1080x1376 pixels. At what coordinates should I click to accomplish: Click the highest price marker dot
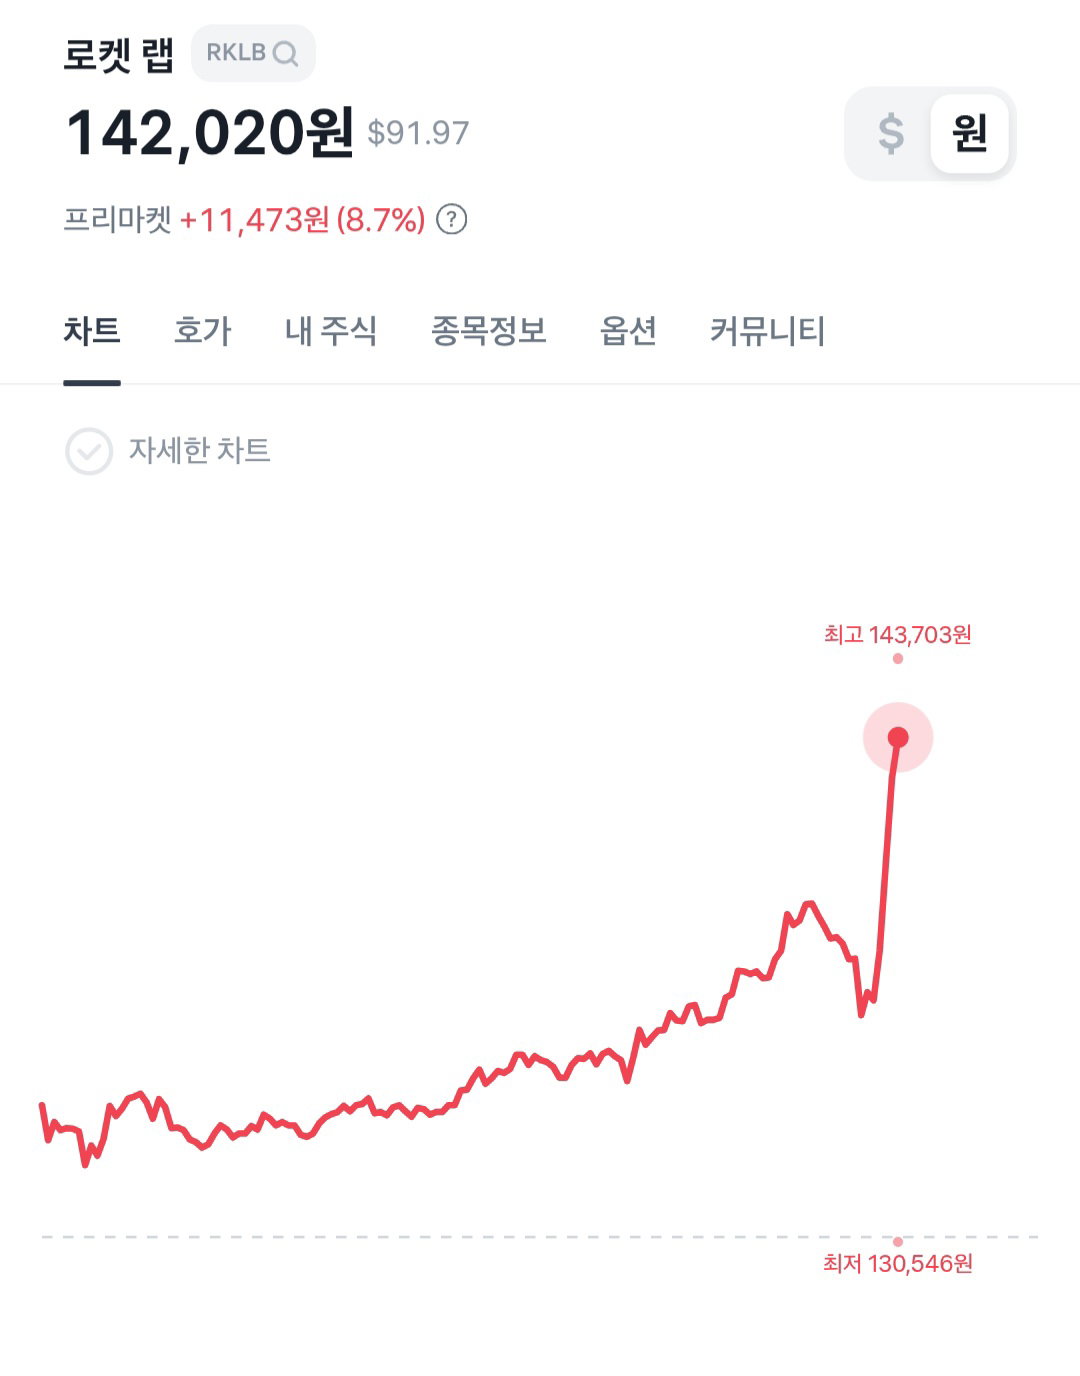coord(898,658)
